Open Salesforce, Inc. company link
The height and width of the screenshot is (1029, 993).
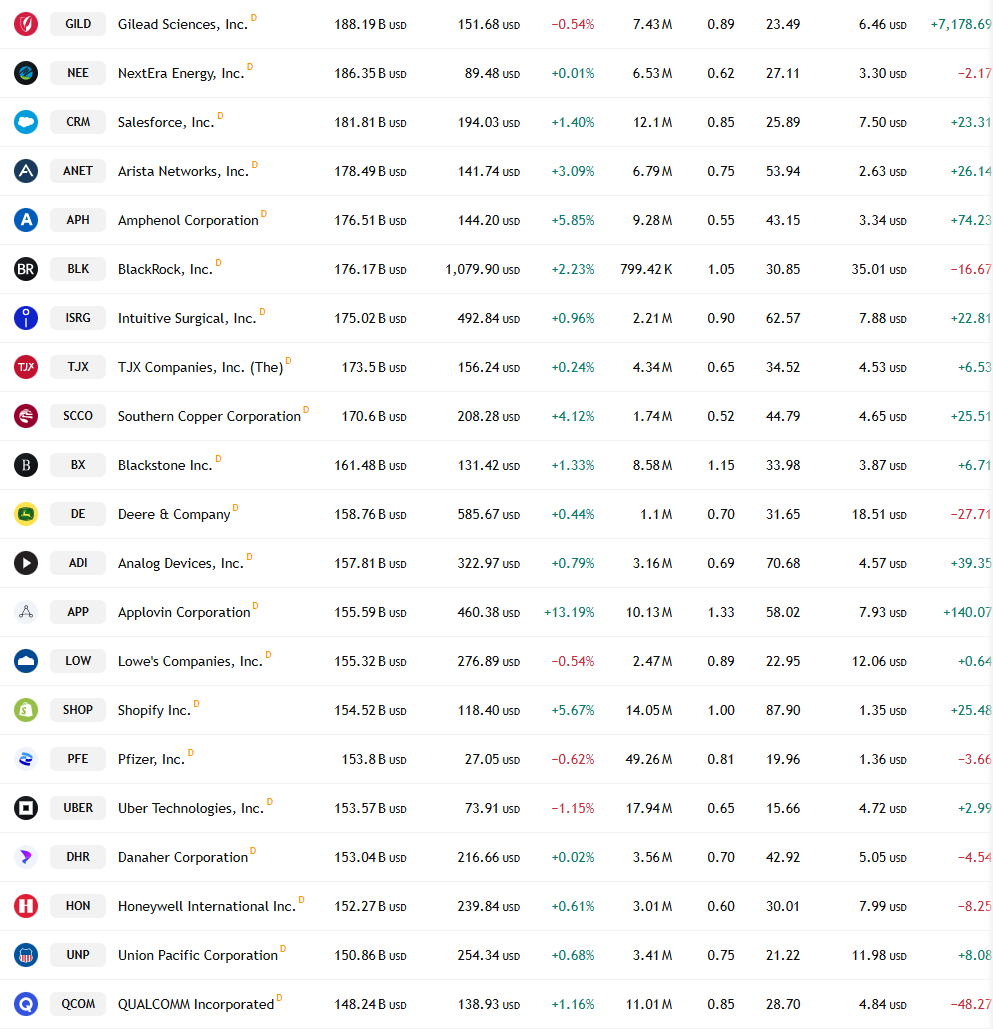tap(166, 123)
